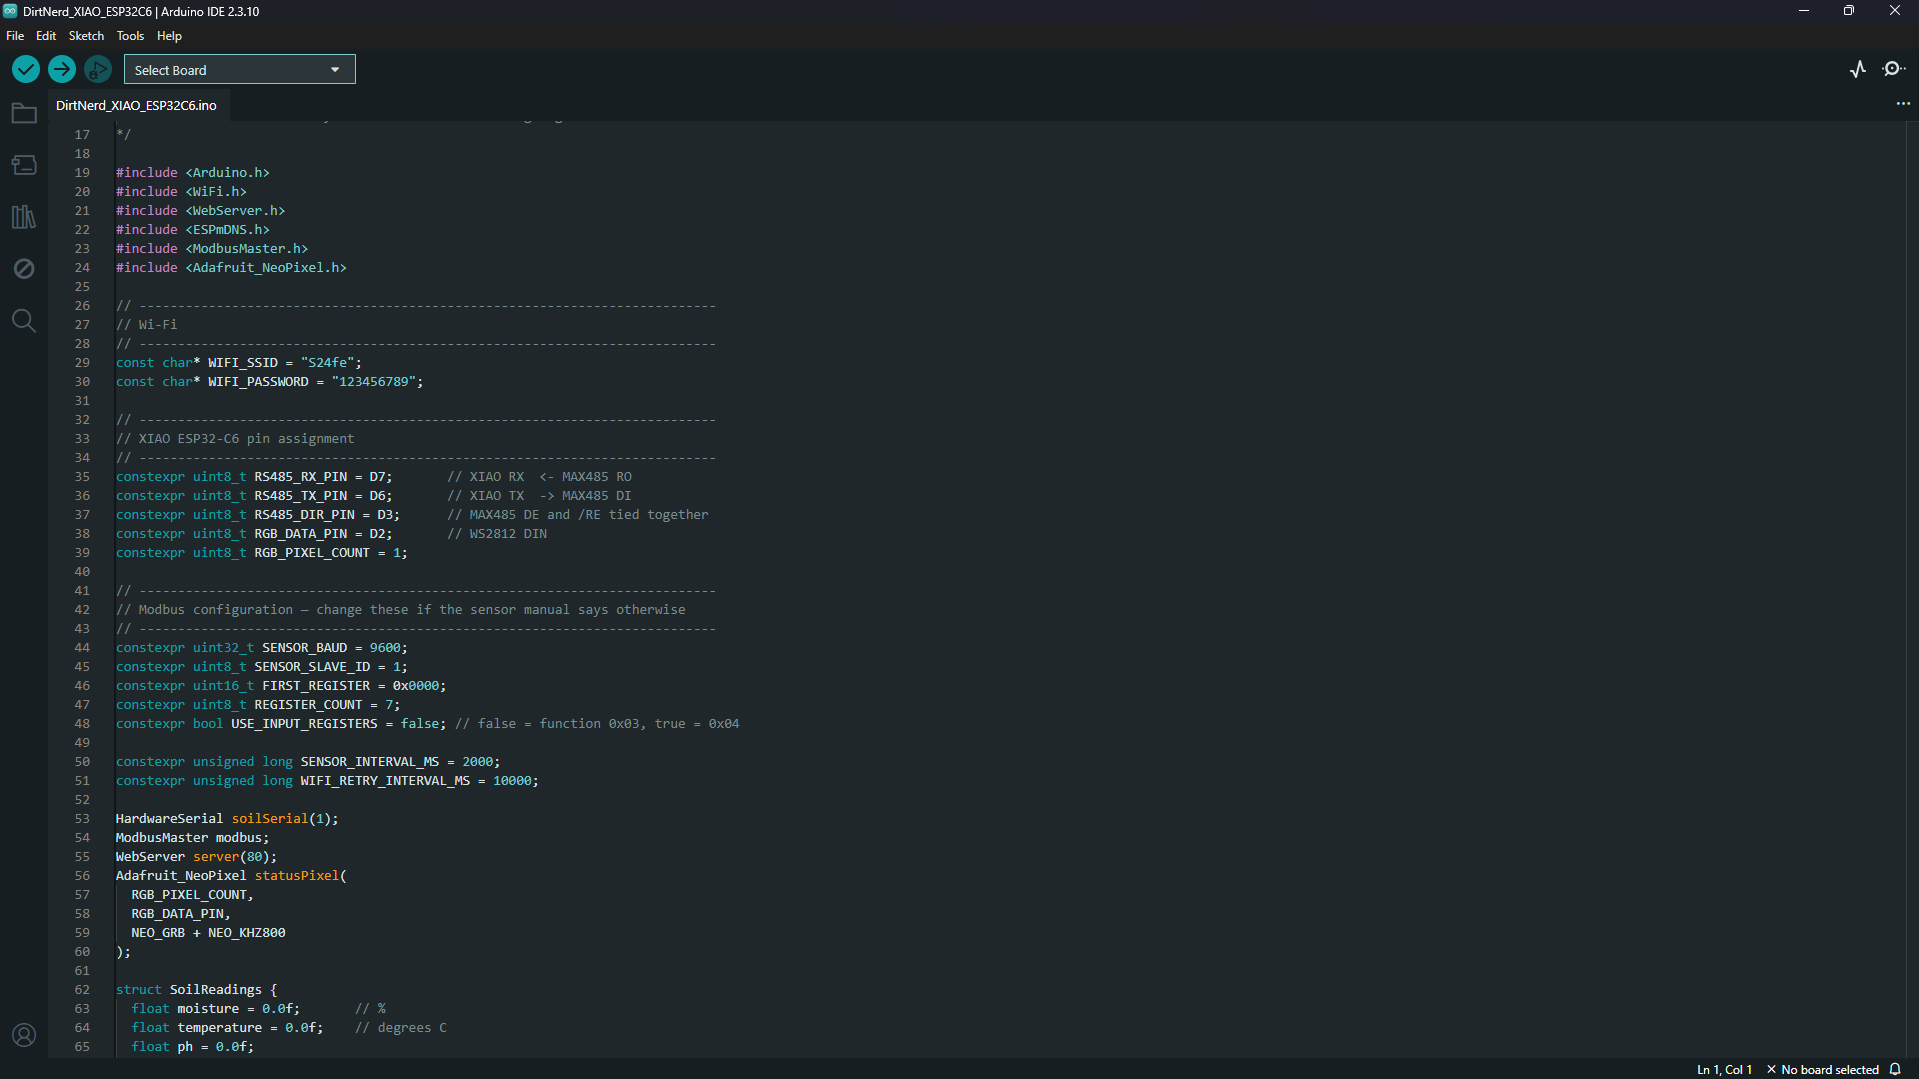Image resolution: width=1919 pixels, height=1079 pixels.
Task: Click the Modbus configuration comment line
Action: [x=401, y=610]
